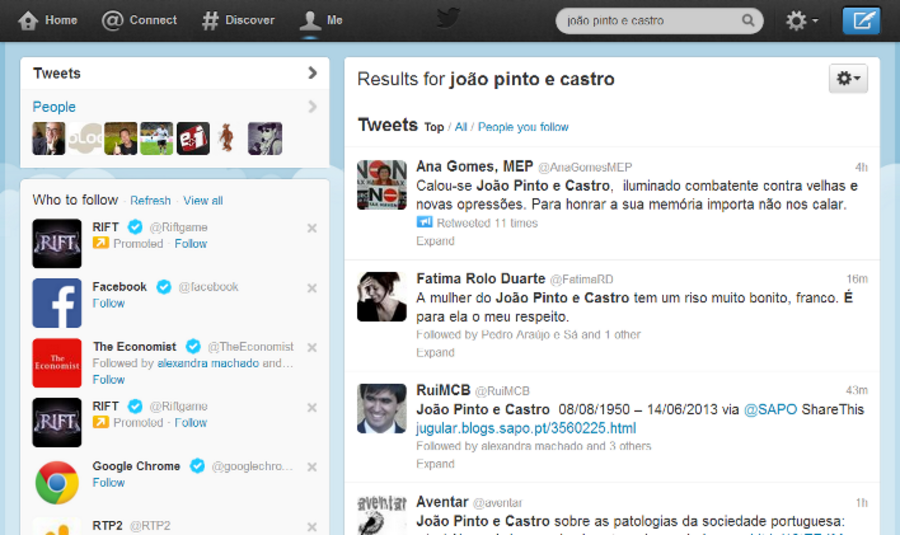
Task: Follow the Google Chrome account
Action: coord(108,482)
